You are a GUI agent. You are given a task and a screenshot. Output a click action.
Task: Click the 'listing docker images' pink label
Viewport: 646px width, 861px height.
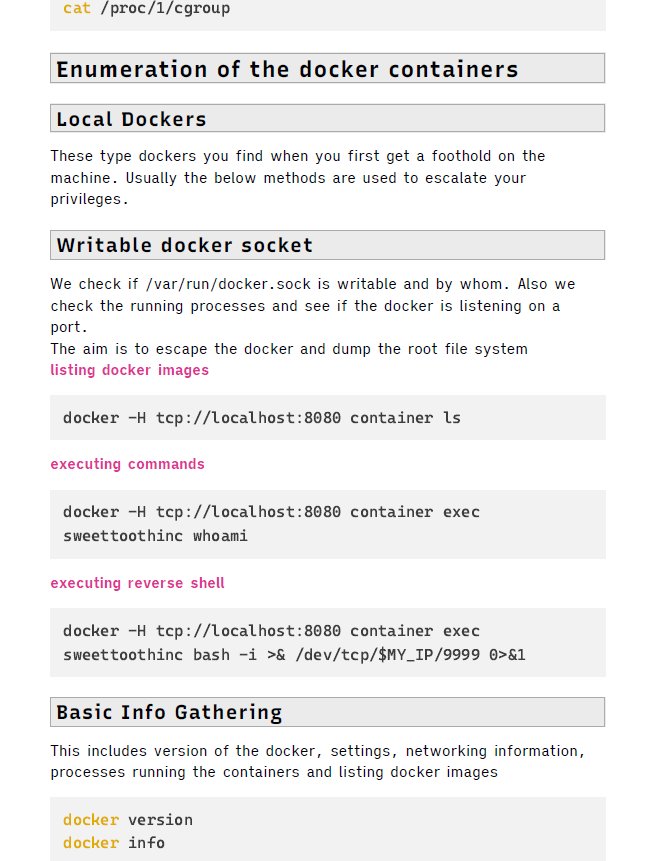click(130, 370)
